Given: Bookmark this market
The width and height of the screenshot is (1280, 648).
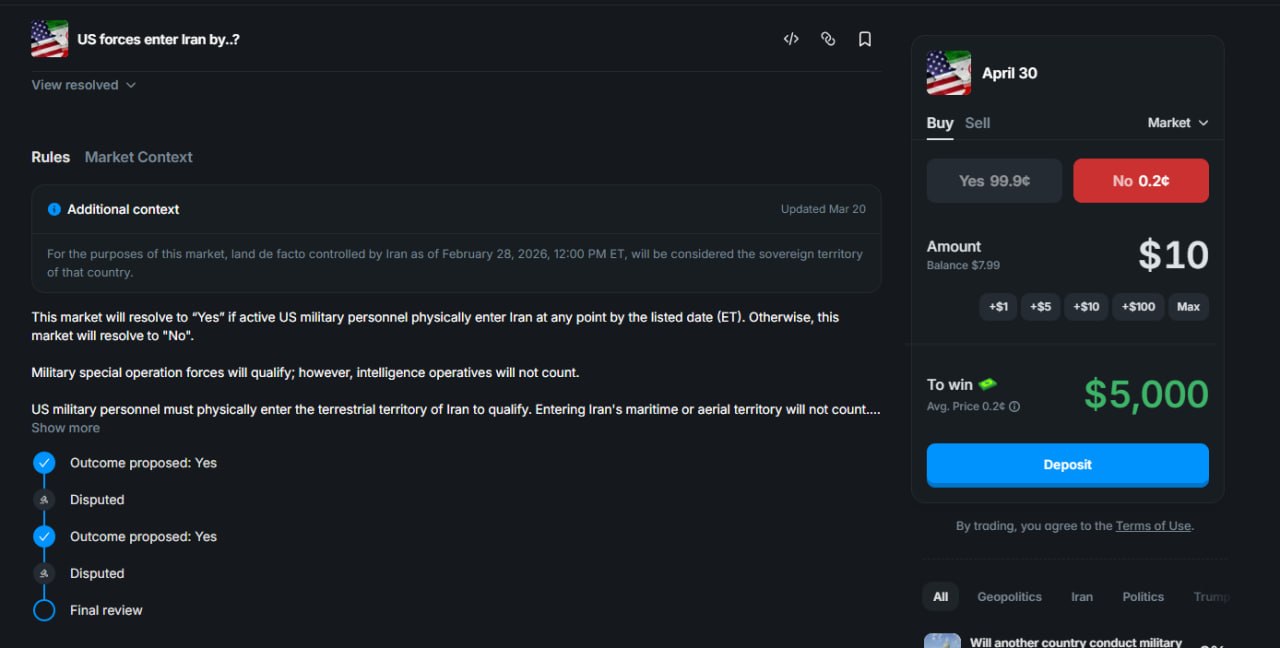Looking at the screenshot, I should point(865,39).
